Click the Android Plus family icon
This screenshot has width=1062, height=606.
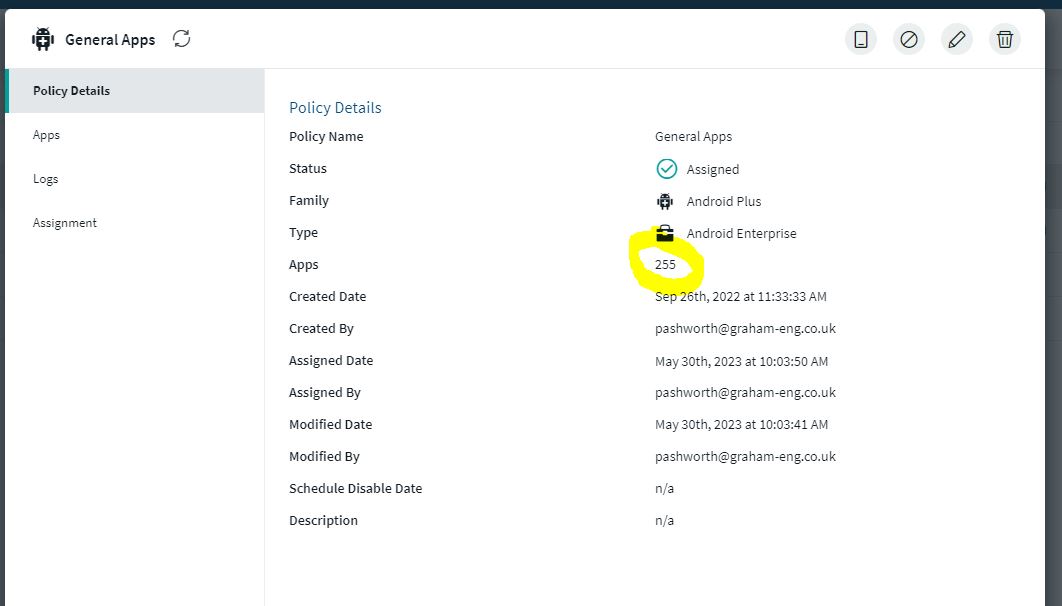pyautogui.click(x=665, y=201)
